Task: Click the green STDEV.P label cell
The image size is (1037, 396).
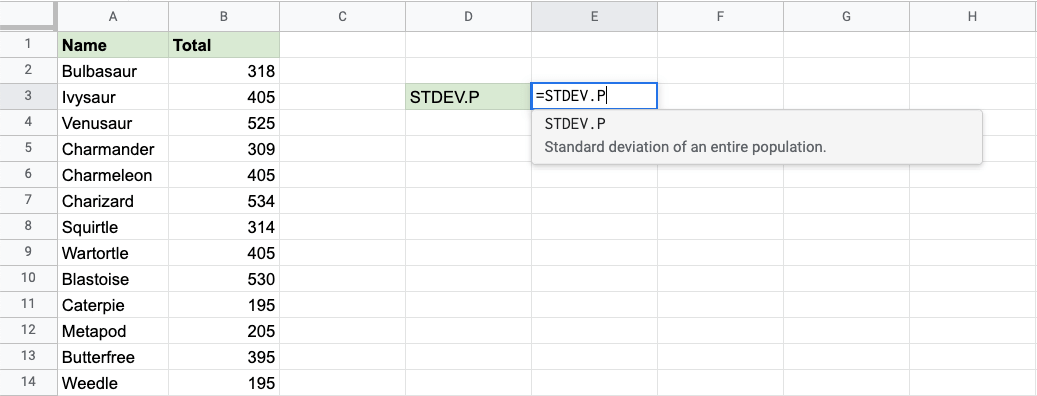Action: point(468,97)
